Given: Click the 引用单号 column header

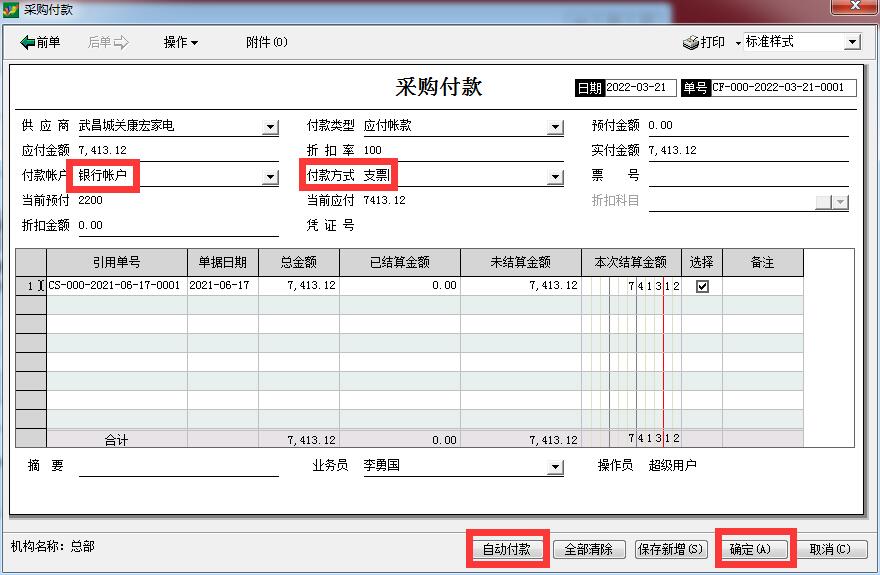Looking at the screenshot, I should [117, 263].
